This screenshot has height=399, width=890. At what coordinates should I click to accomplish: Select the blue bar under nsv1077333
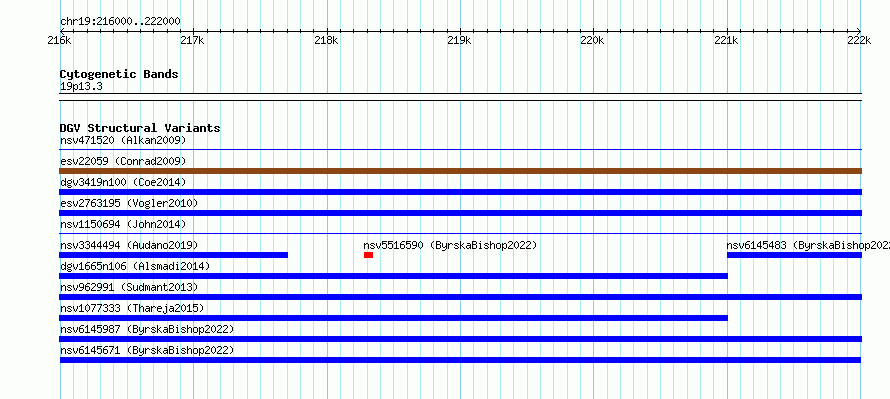394,318
